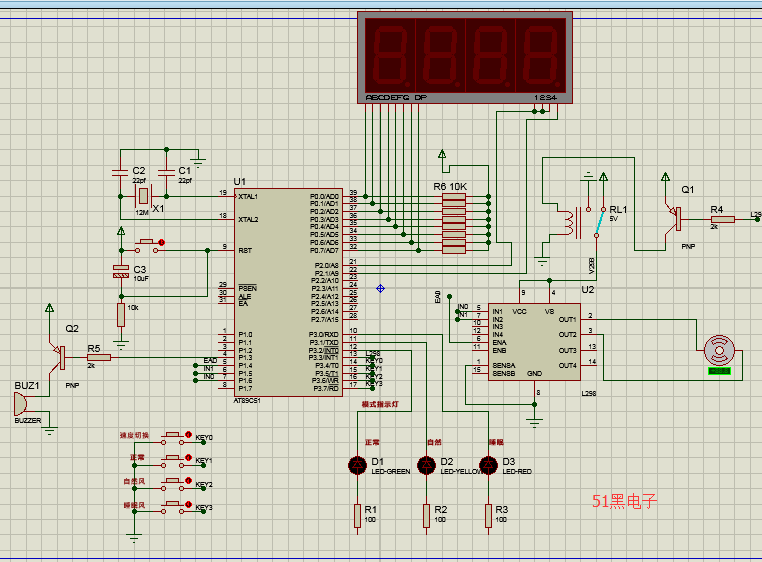The width and height of the screenshot is (762, 562).
Task: Click the '12M' crystal frequency text
Action: tap(141, 212)
